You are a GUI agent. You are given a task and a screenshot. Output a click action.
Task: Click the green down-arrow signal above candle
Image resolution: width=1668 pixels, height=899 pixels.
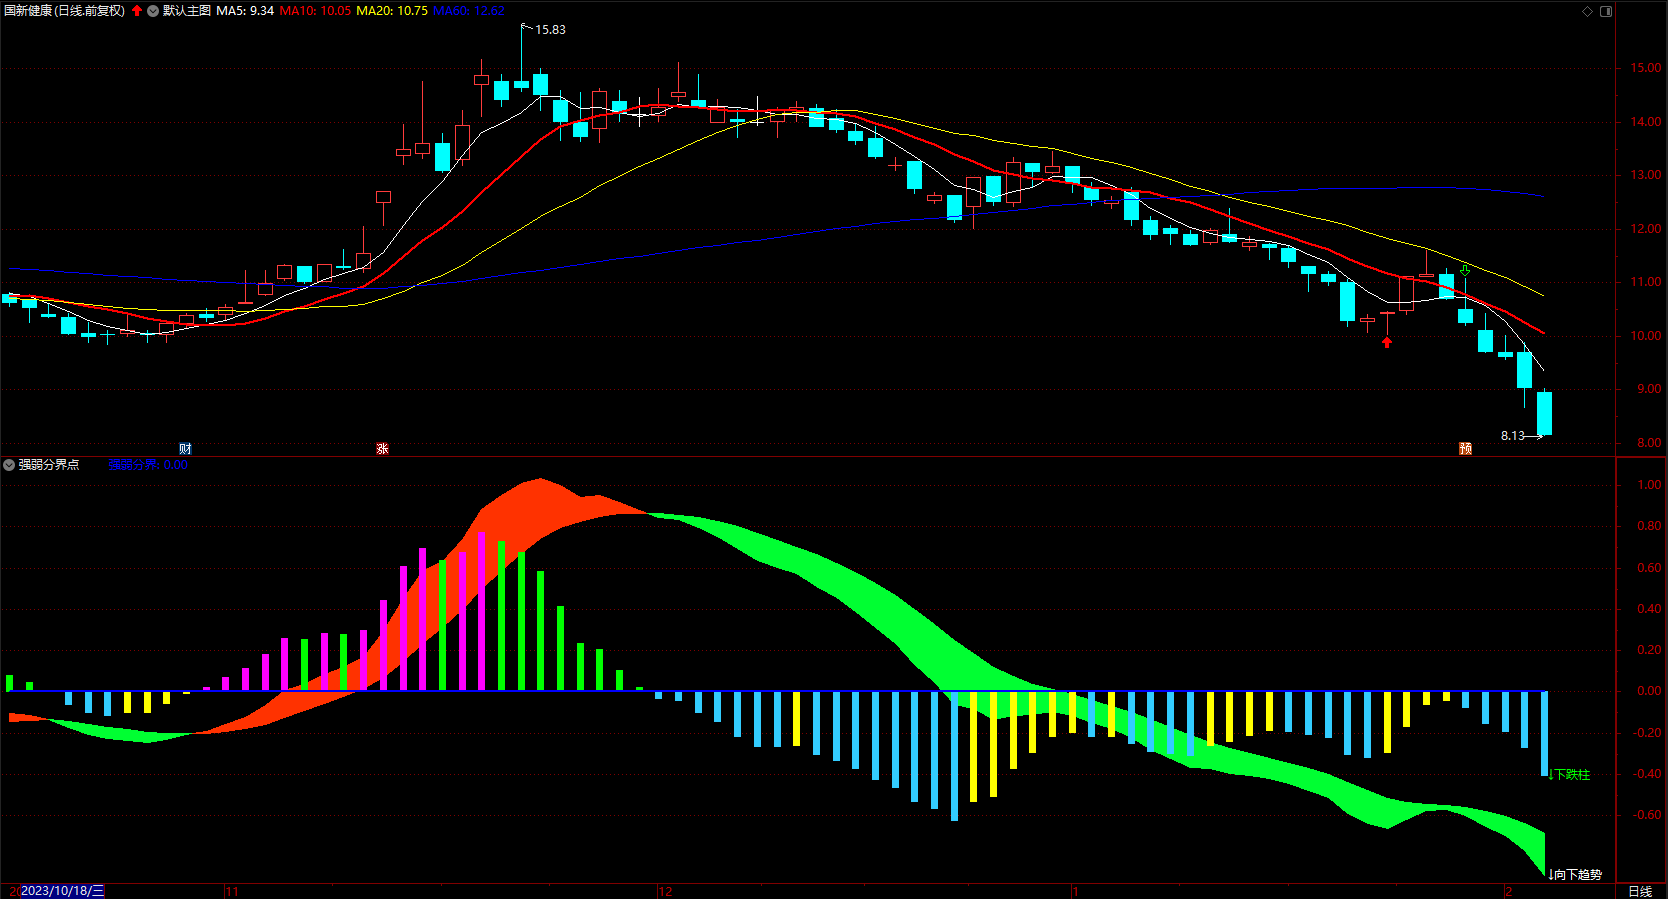[1465, 270]
